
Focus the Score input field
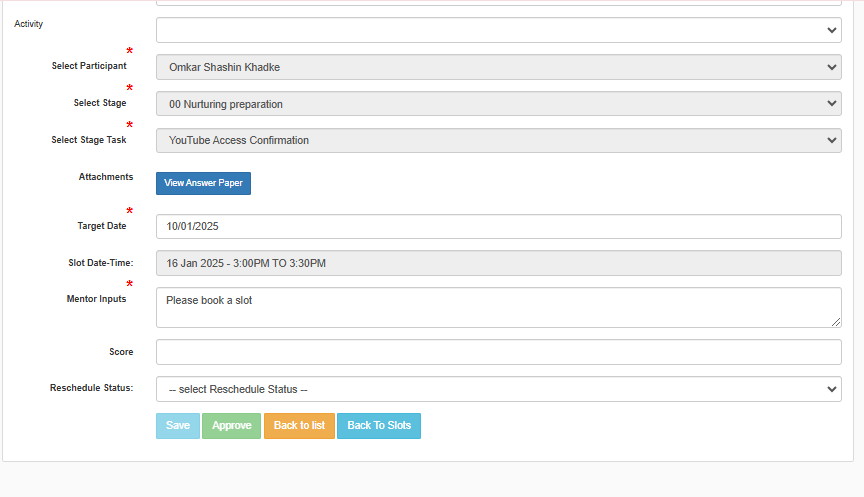point(498,352)
